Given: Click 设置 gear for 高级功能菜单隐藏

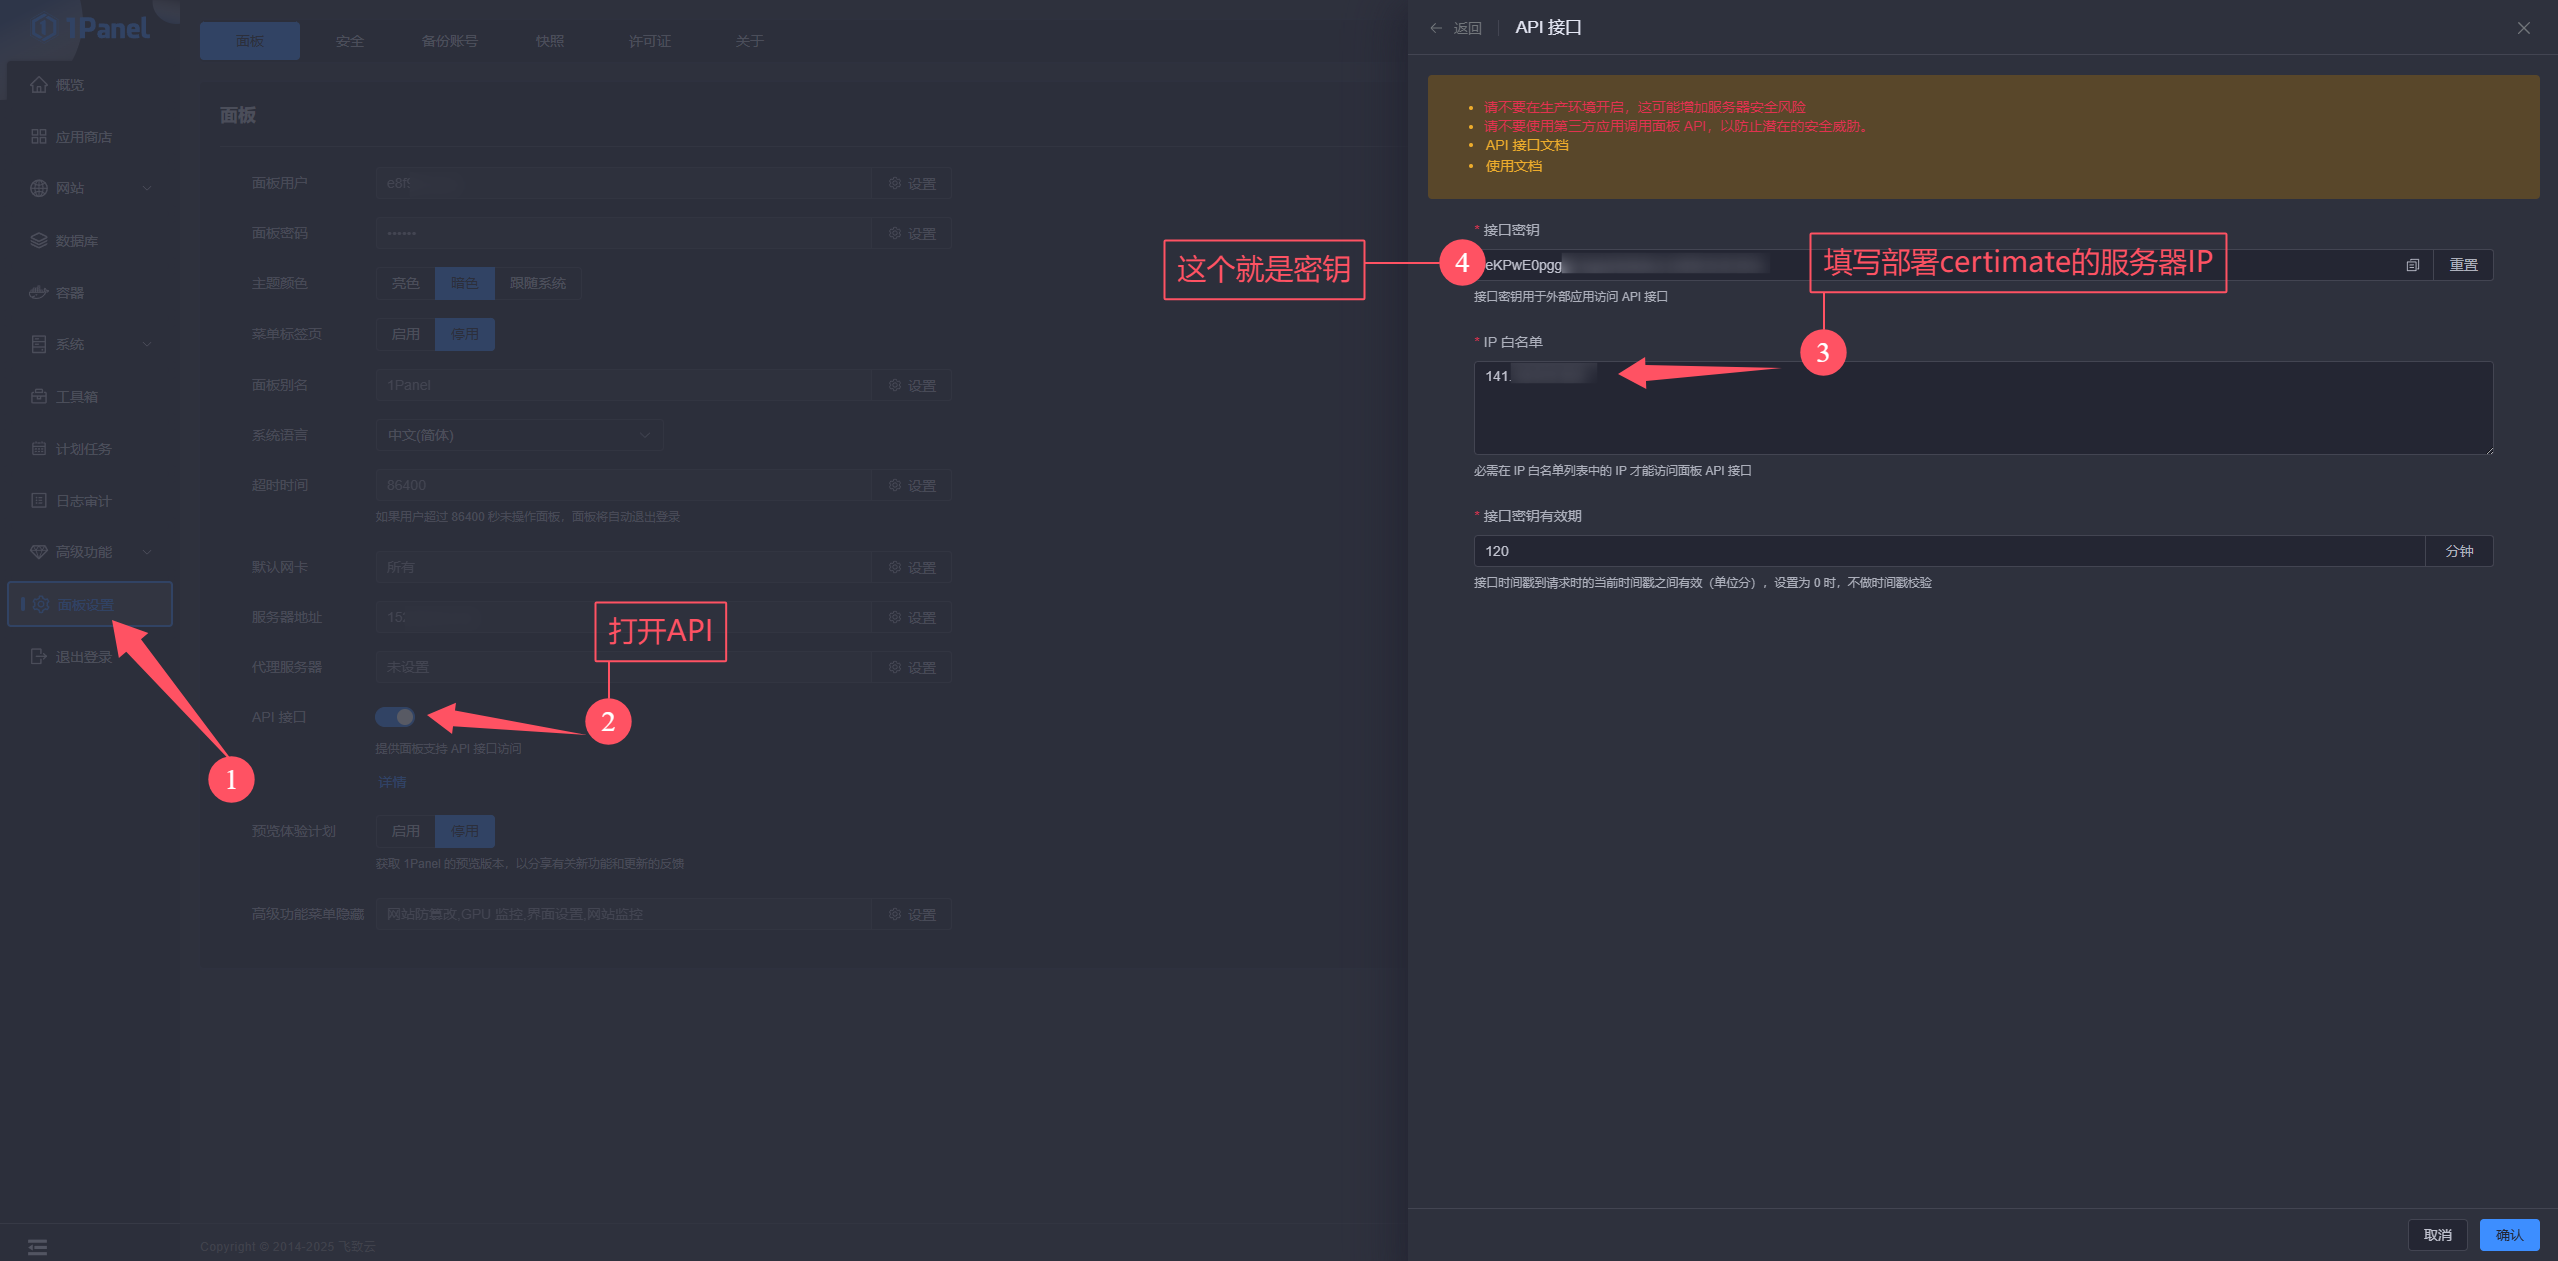Looking at the screenshot, I should coord(912,915).
